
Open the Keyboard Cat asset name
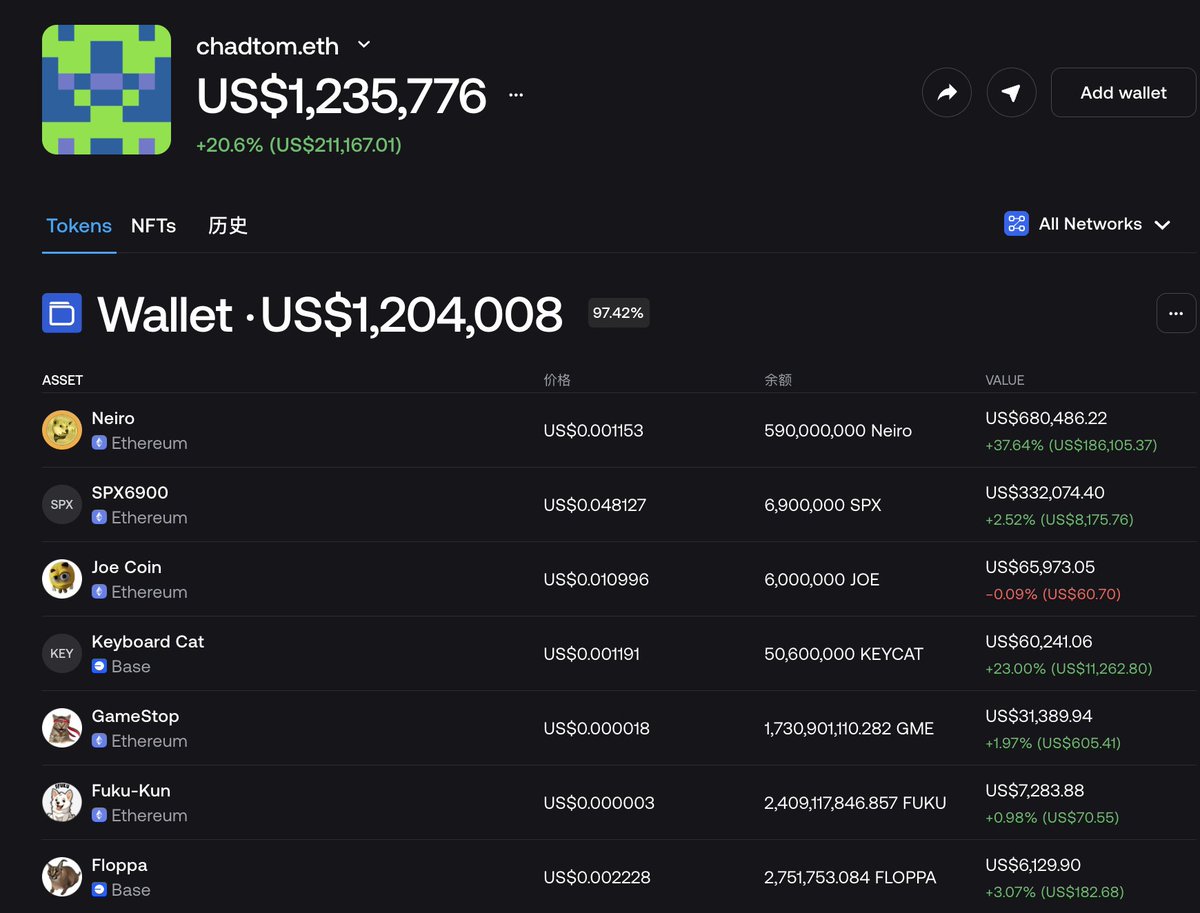click(x=148, y=641)
